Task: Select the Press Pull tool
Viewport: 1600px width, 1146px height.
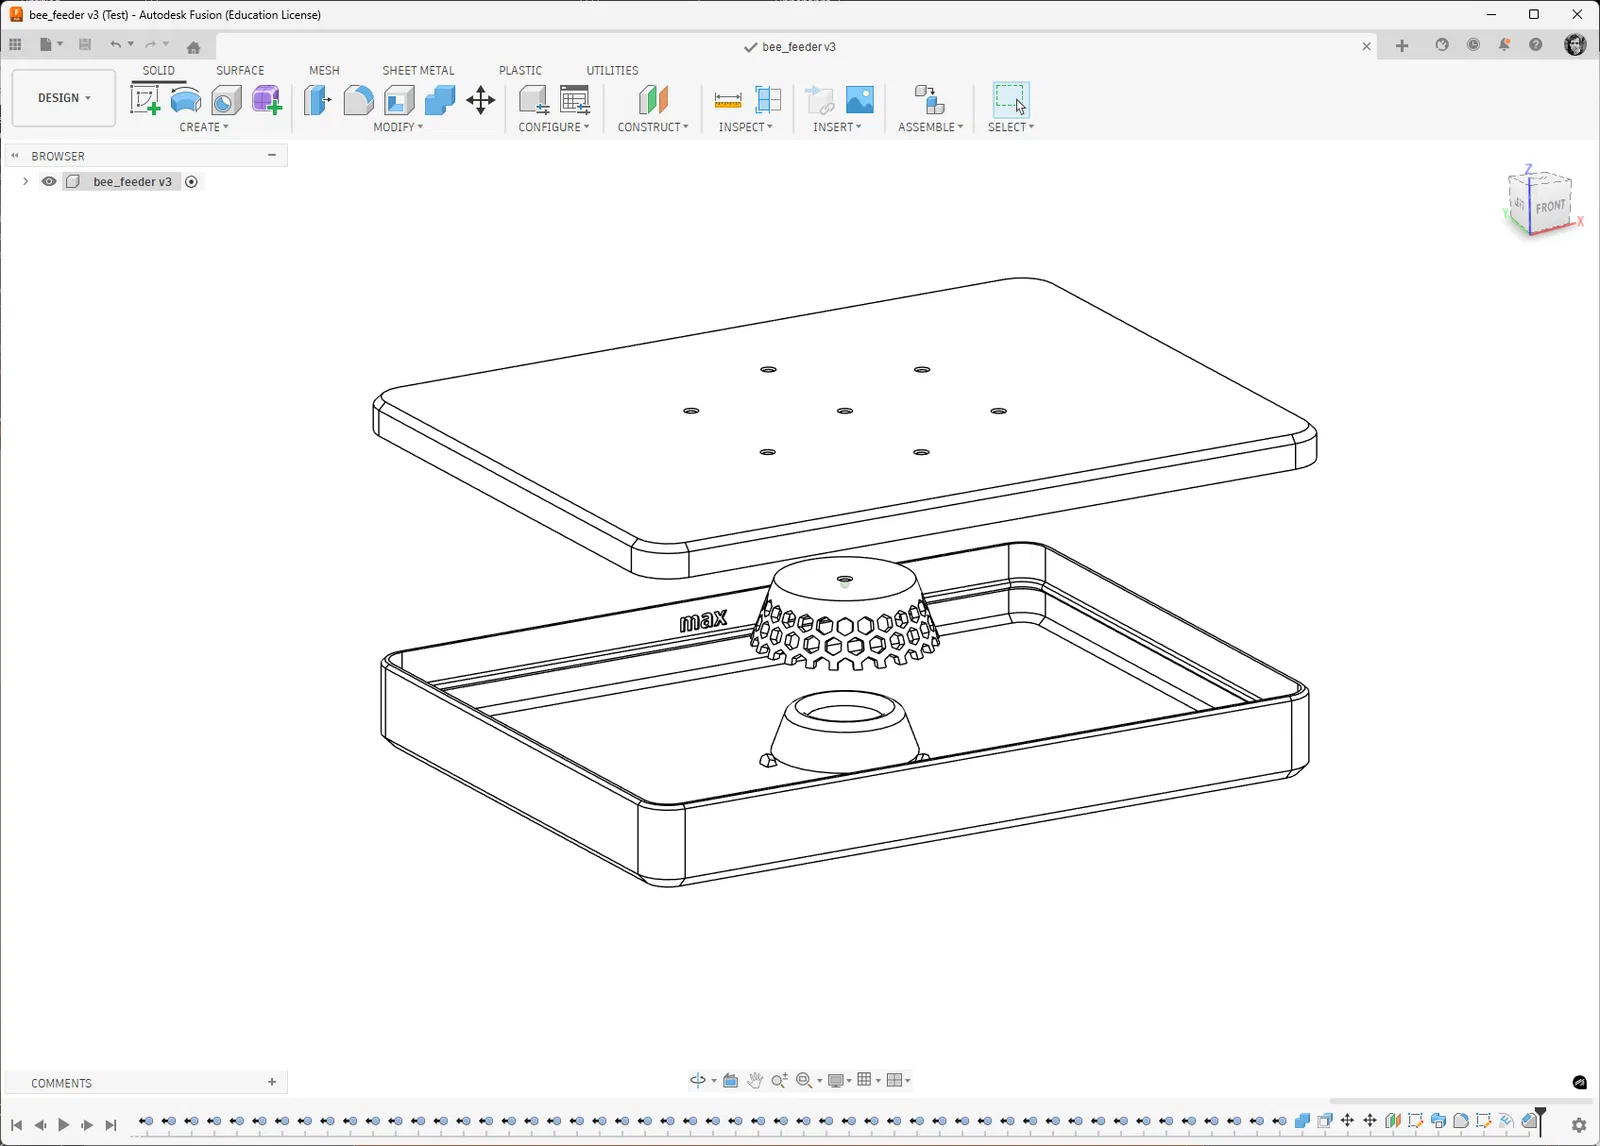Action: click(318, 100)
